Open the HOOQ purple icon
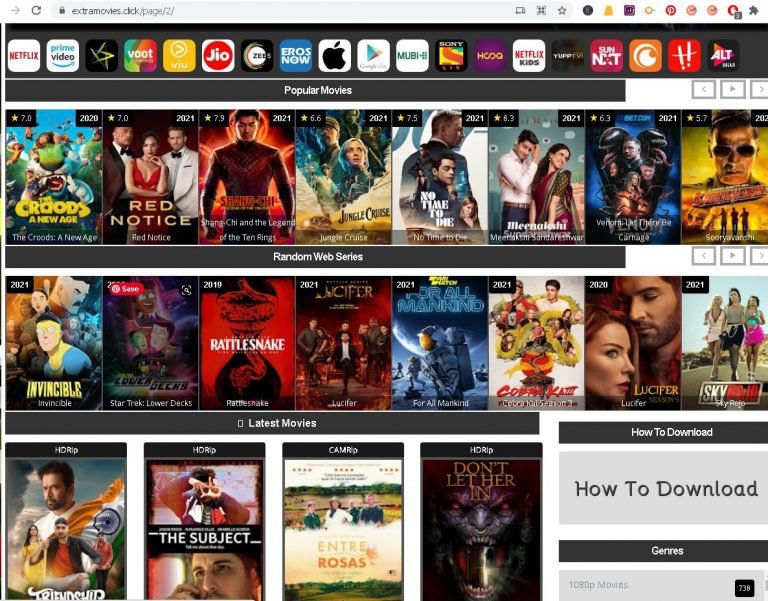This screenshot has height=601, width=768. click(490, 56)
